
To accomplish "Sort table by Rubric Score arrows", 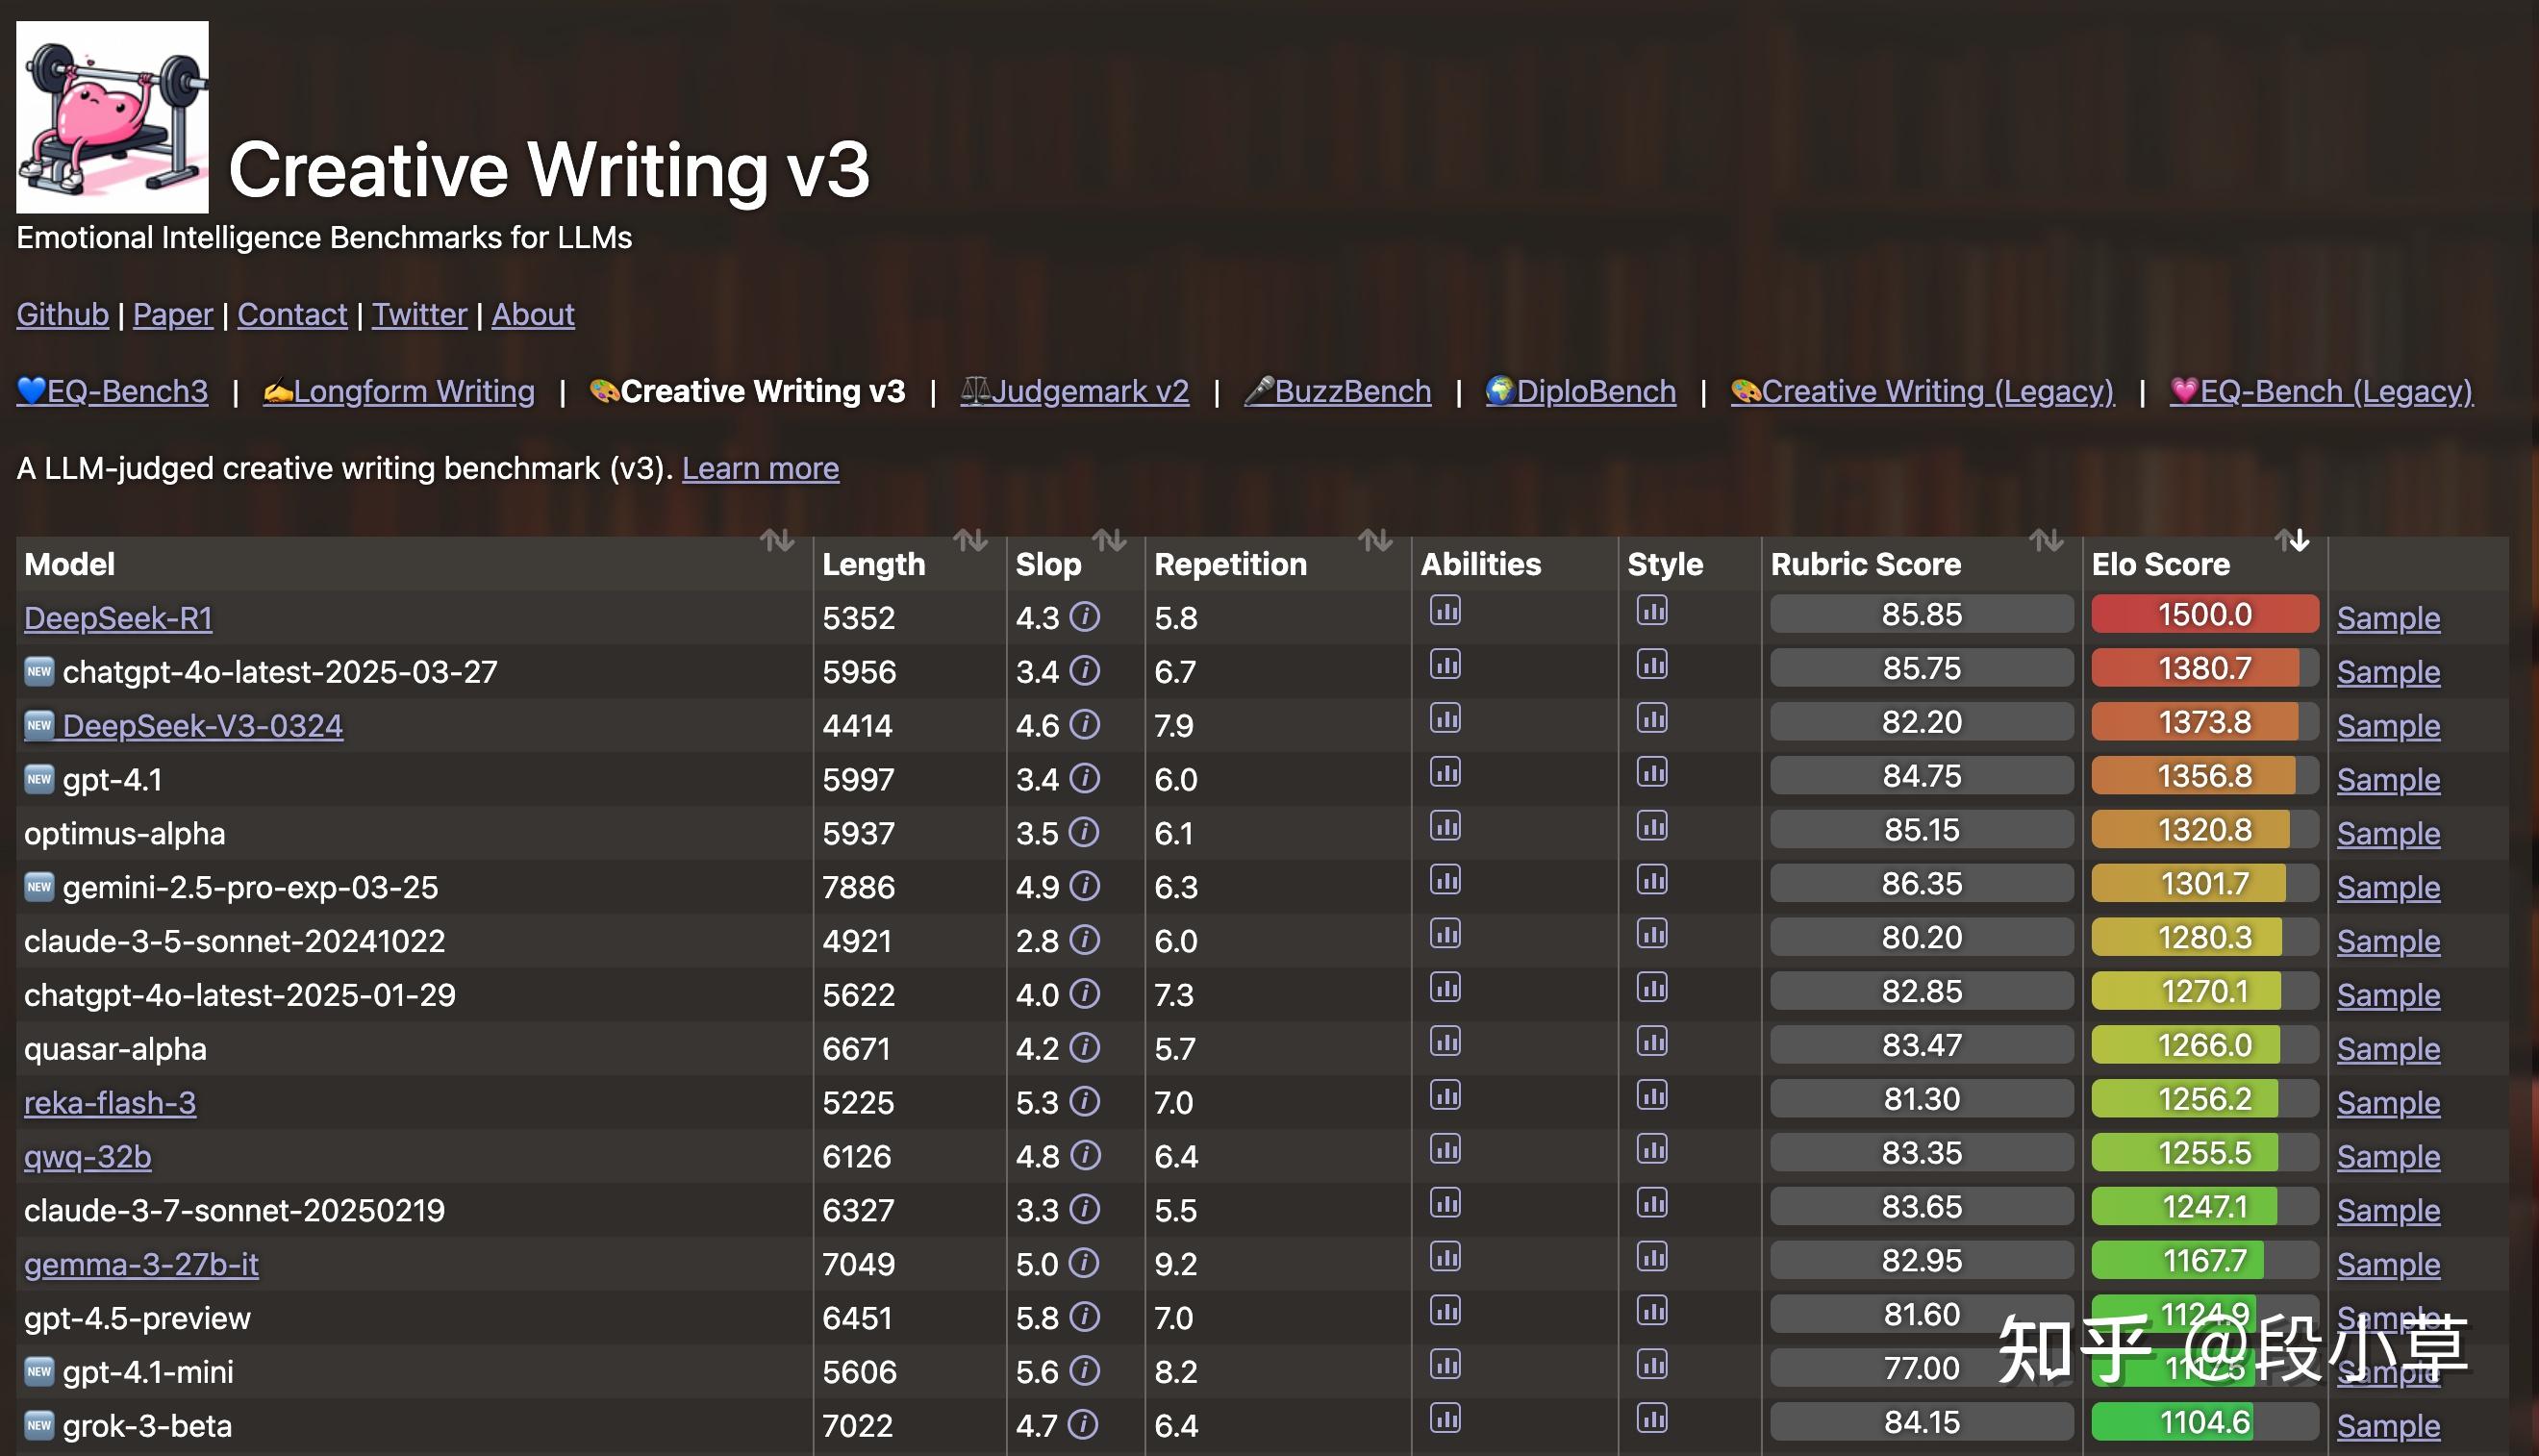I will [2046, 541].
